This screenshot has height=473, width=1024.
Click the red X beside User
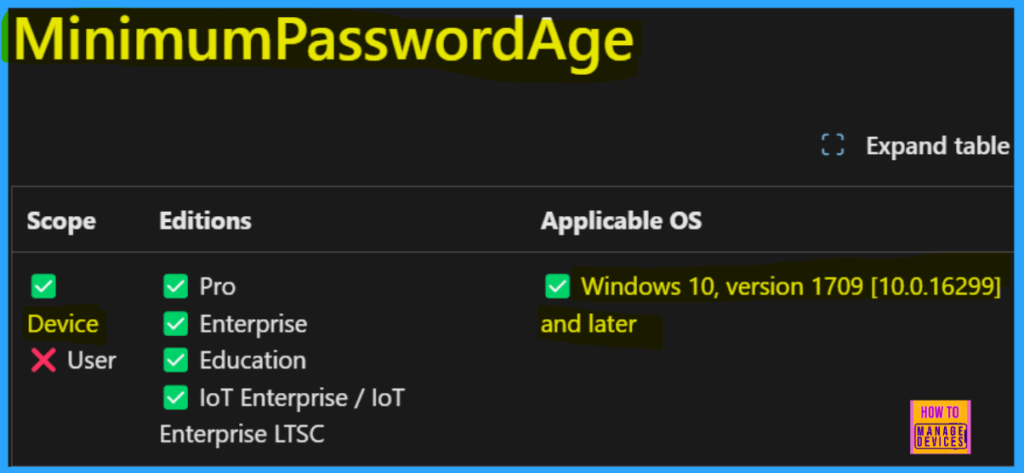(43, 360)
